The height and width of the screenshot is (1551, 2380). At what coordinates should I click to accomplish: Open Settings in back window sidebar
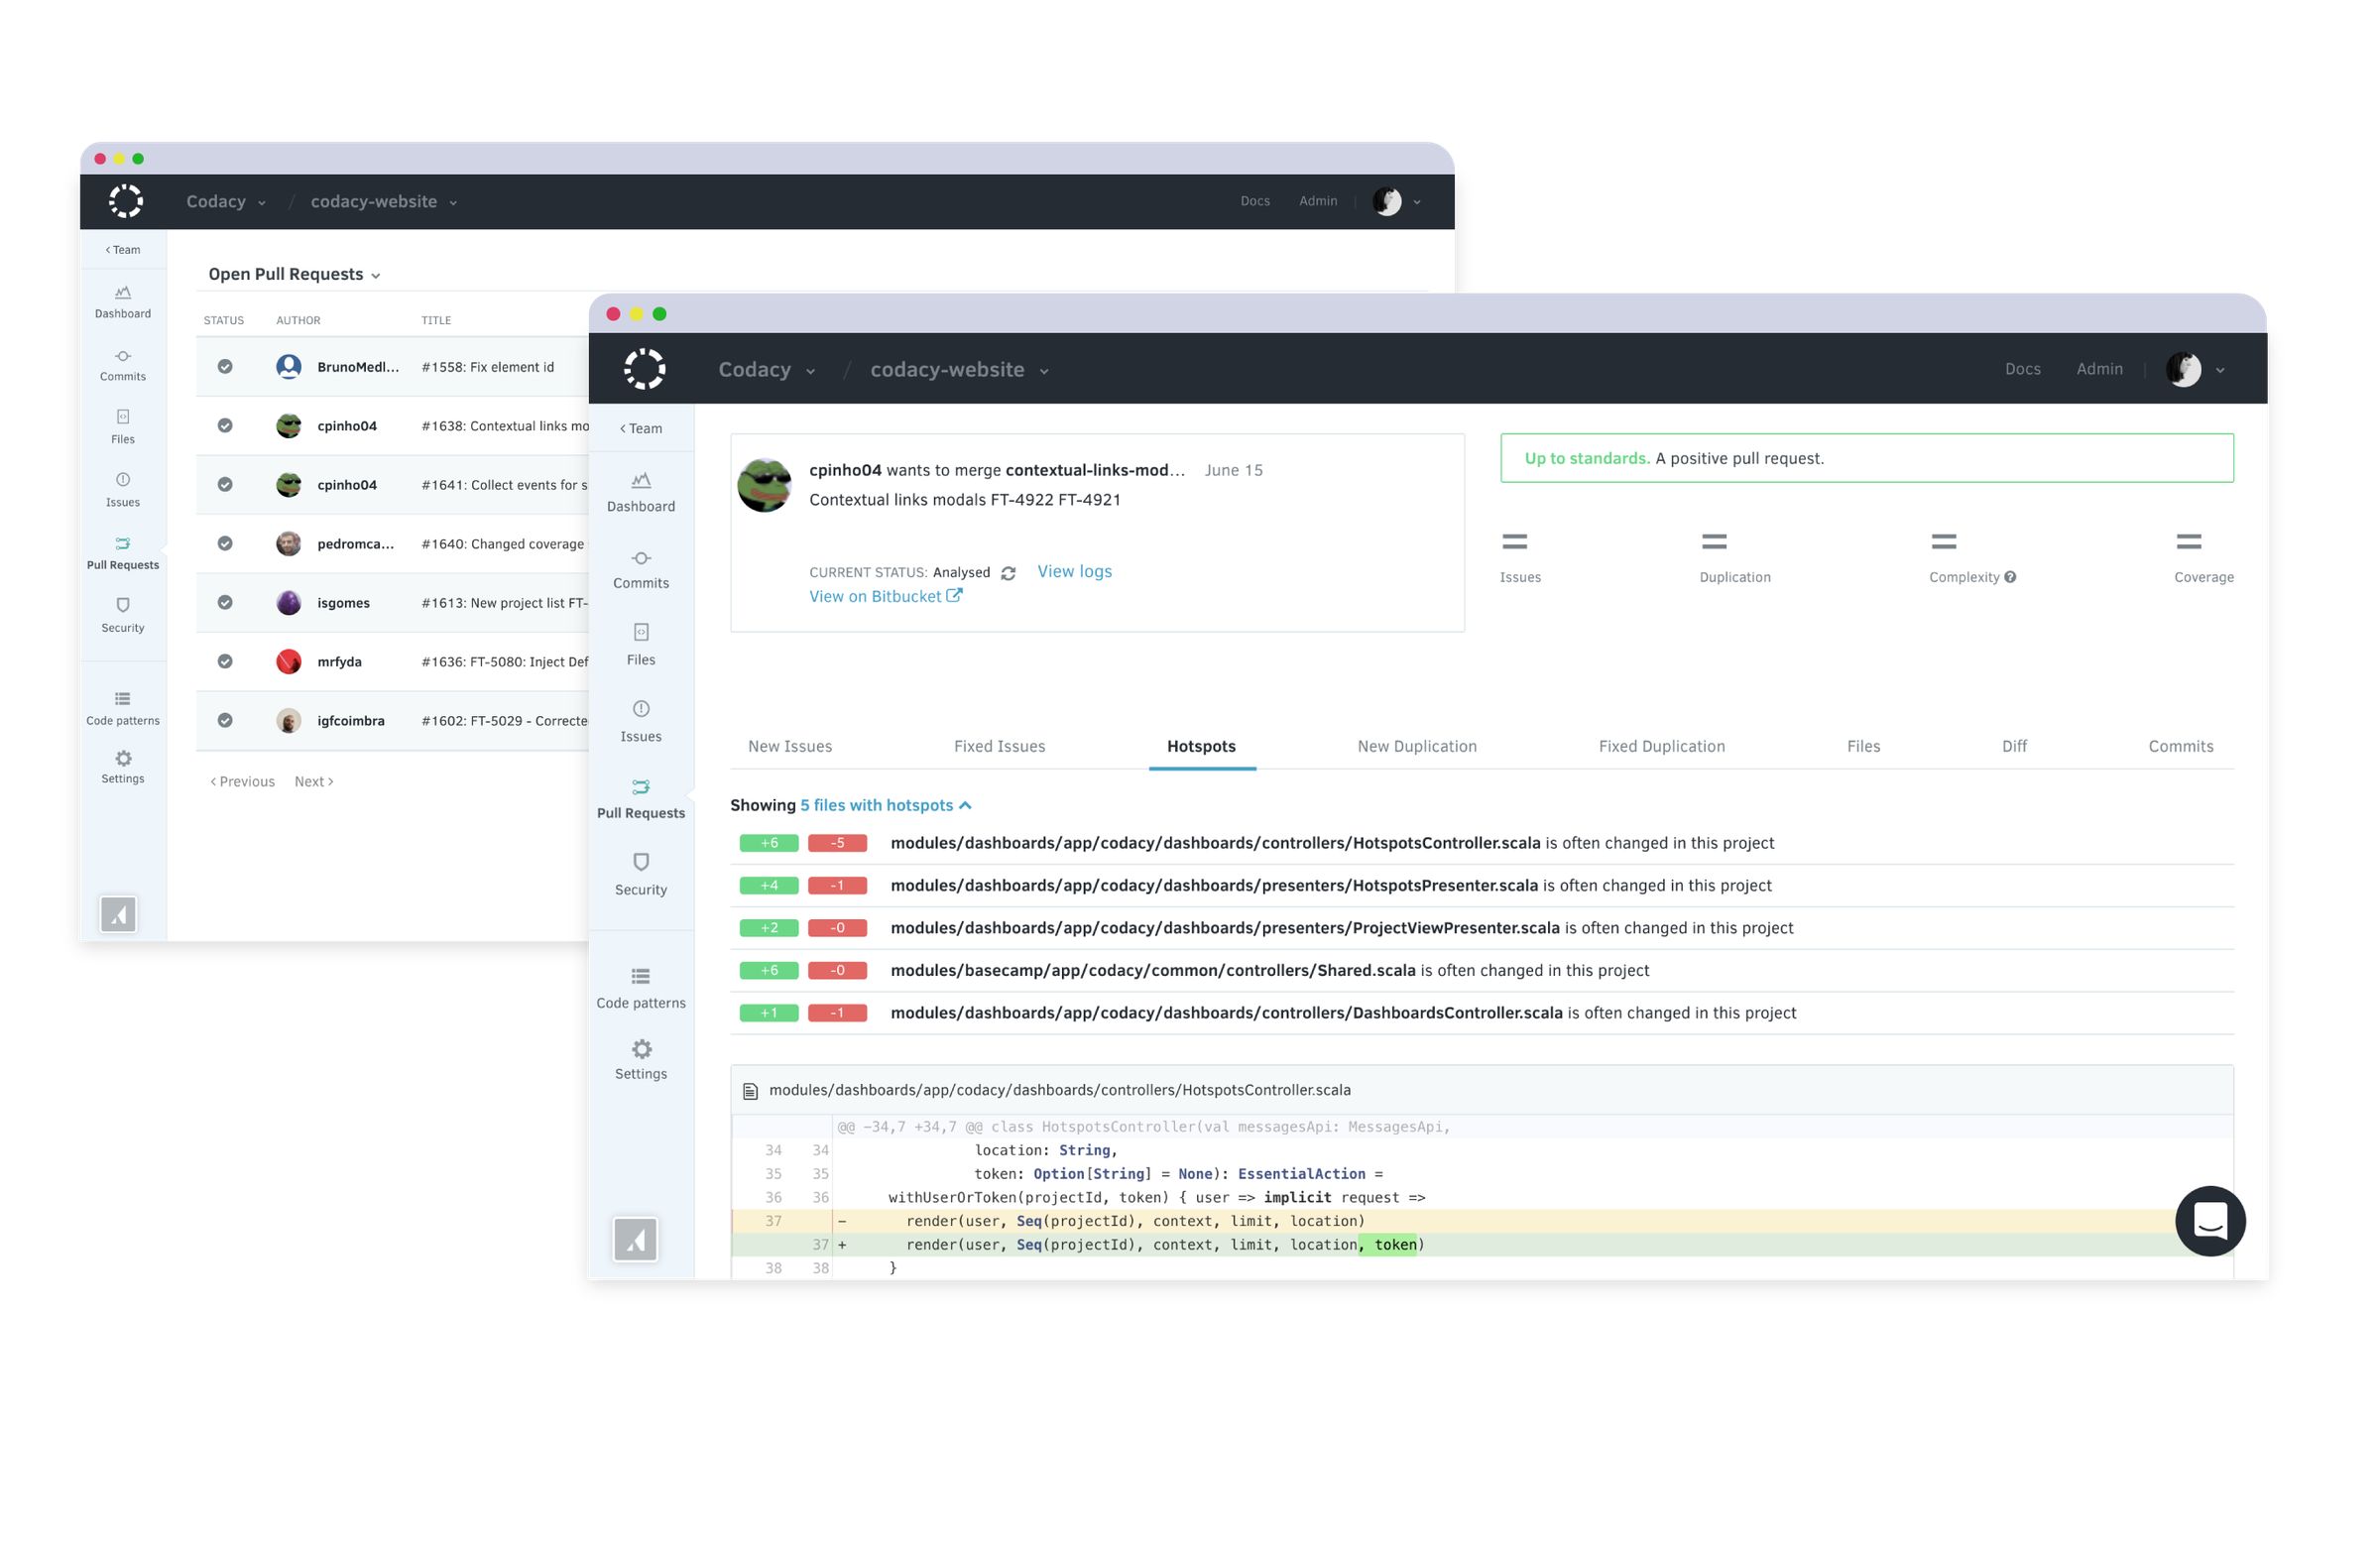point(123,767)
